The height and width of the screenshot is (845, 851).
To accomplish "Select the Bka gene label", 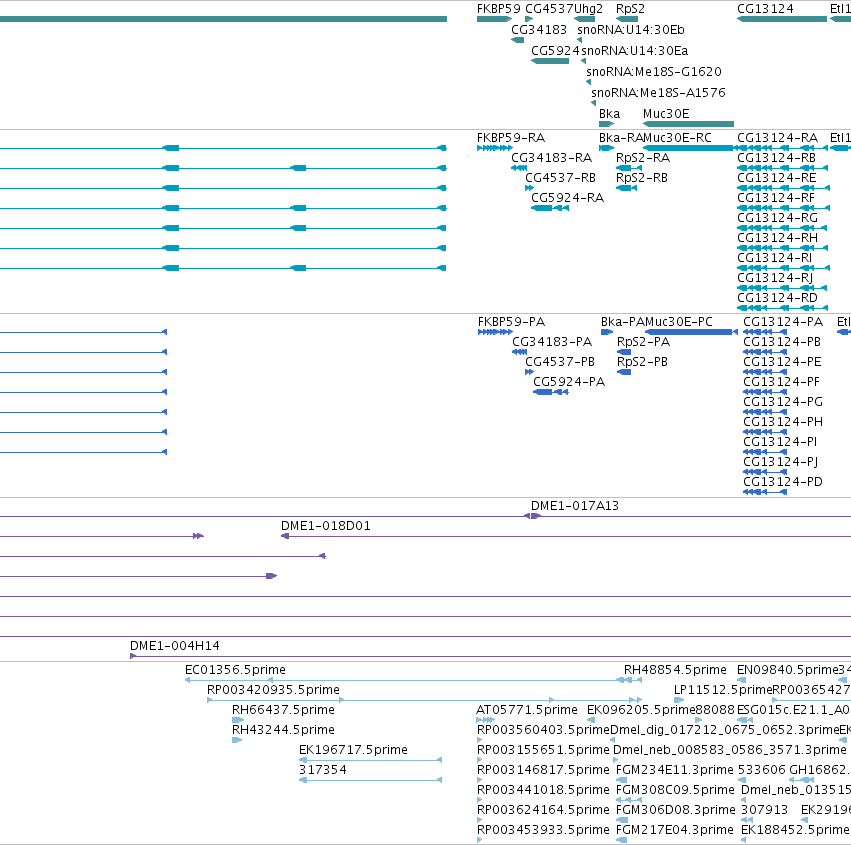I will [609, 113].
